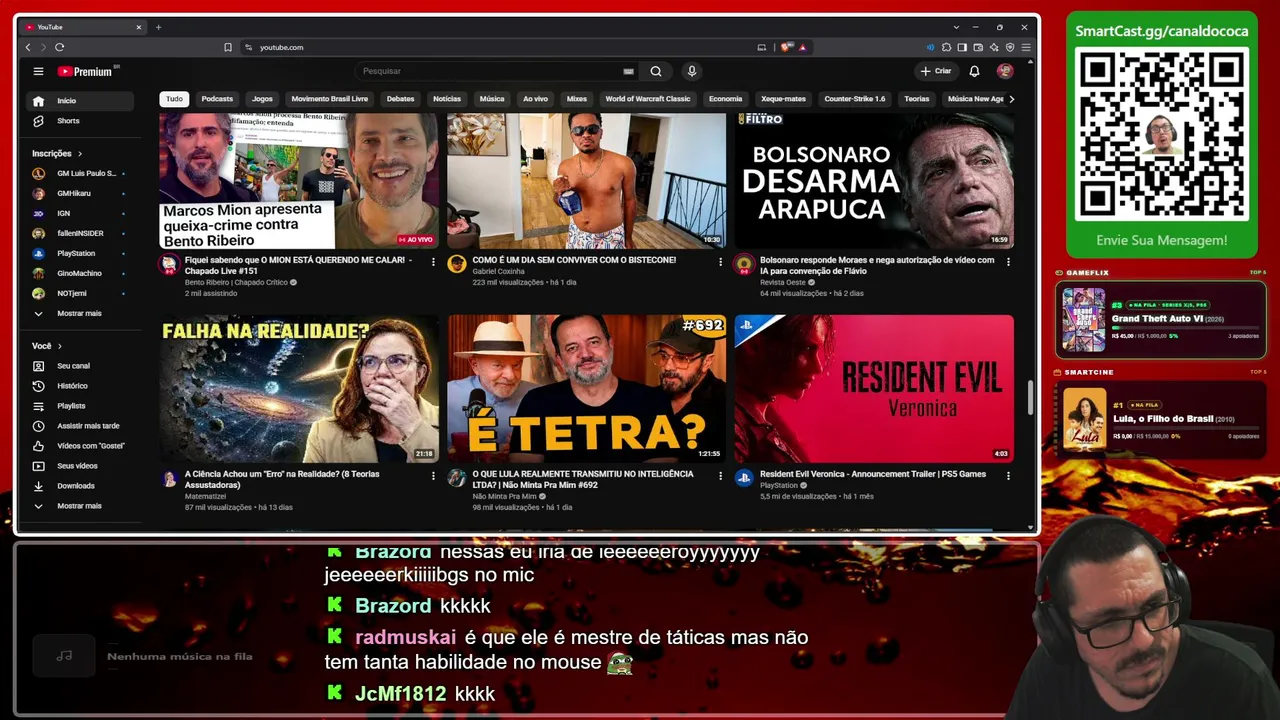
Task: Open GinoMachino channel subscription
Action: 81,273
